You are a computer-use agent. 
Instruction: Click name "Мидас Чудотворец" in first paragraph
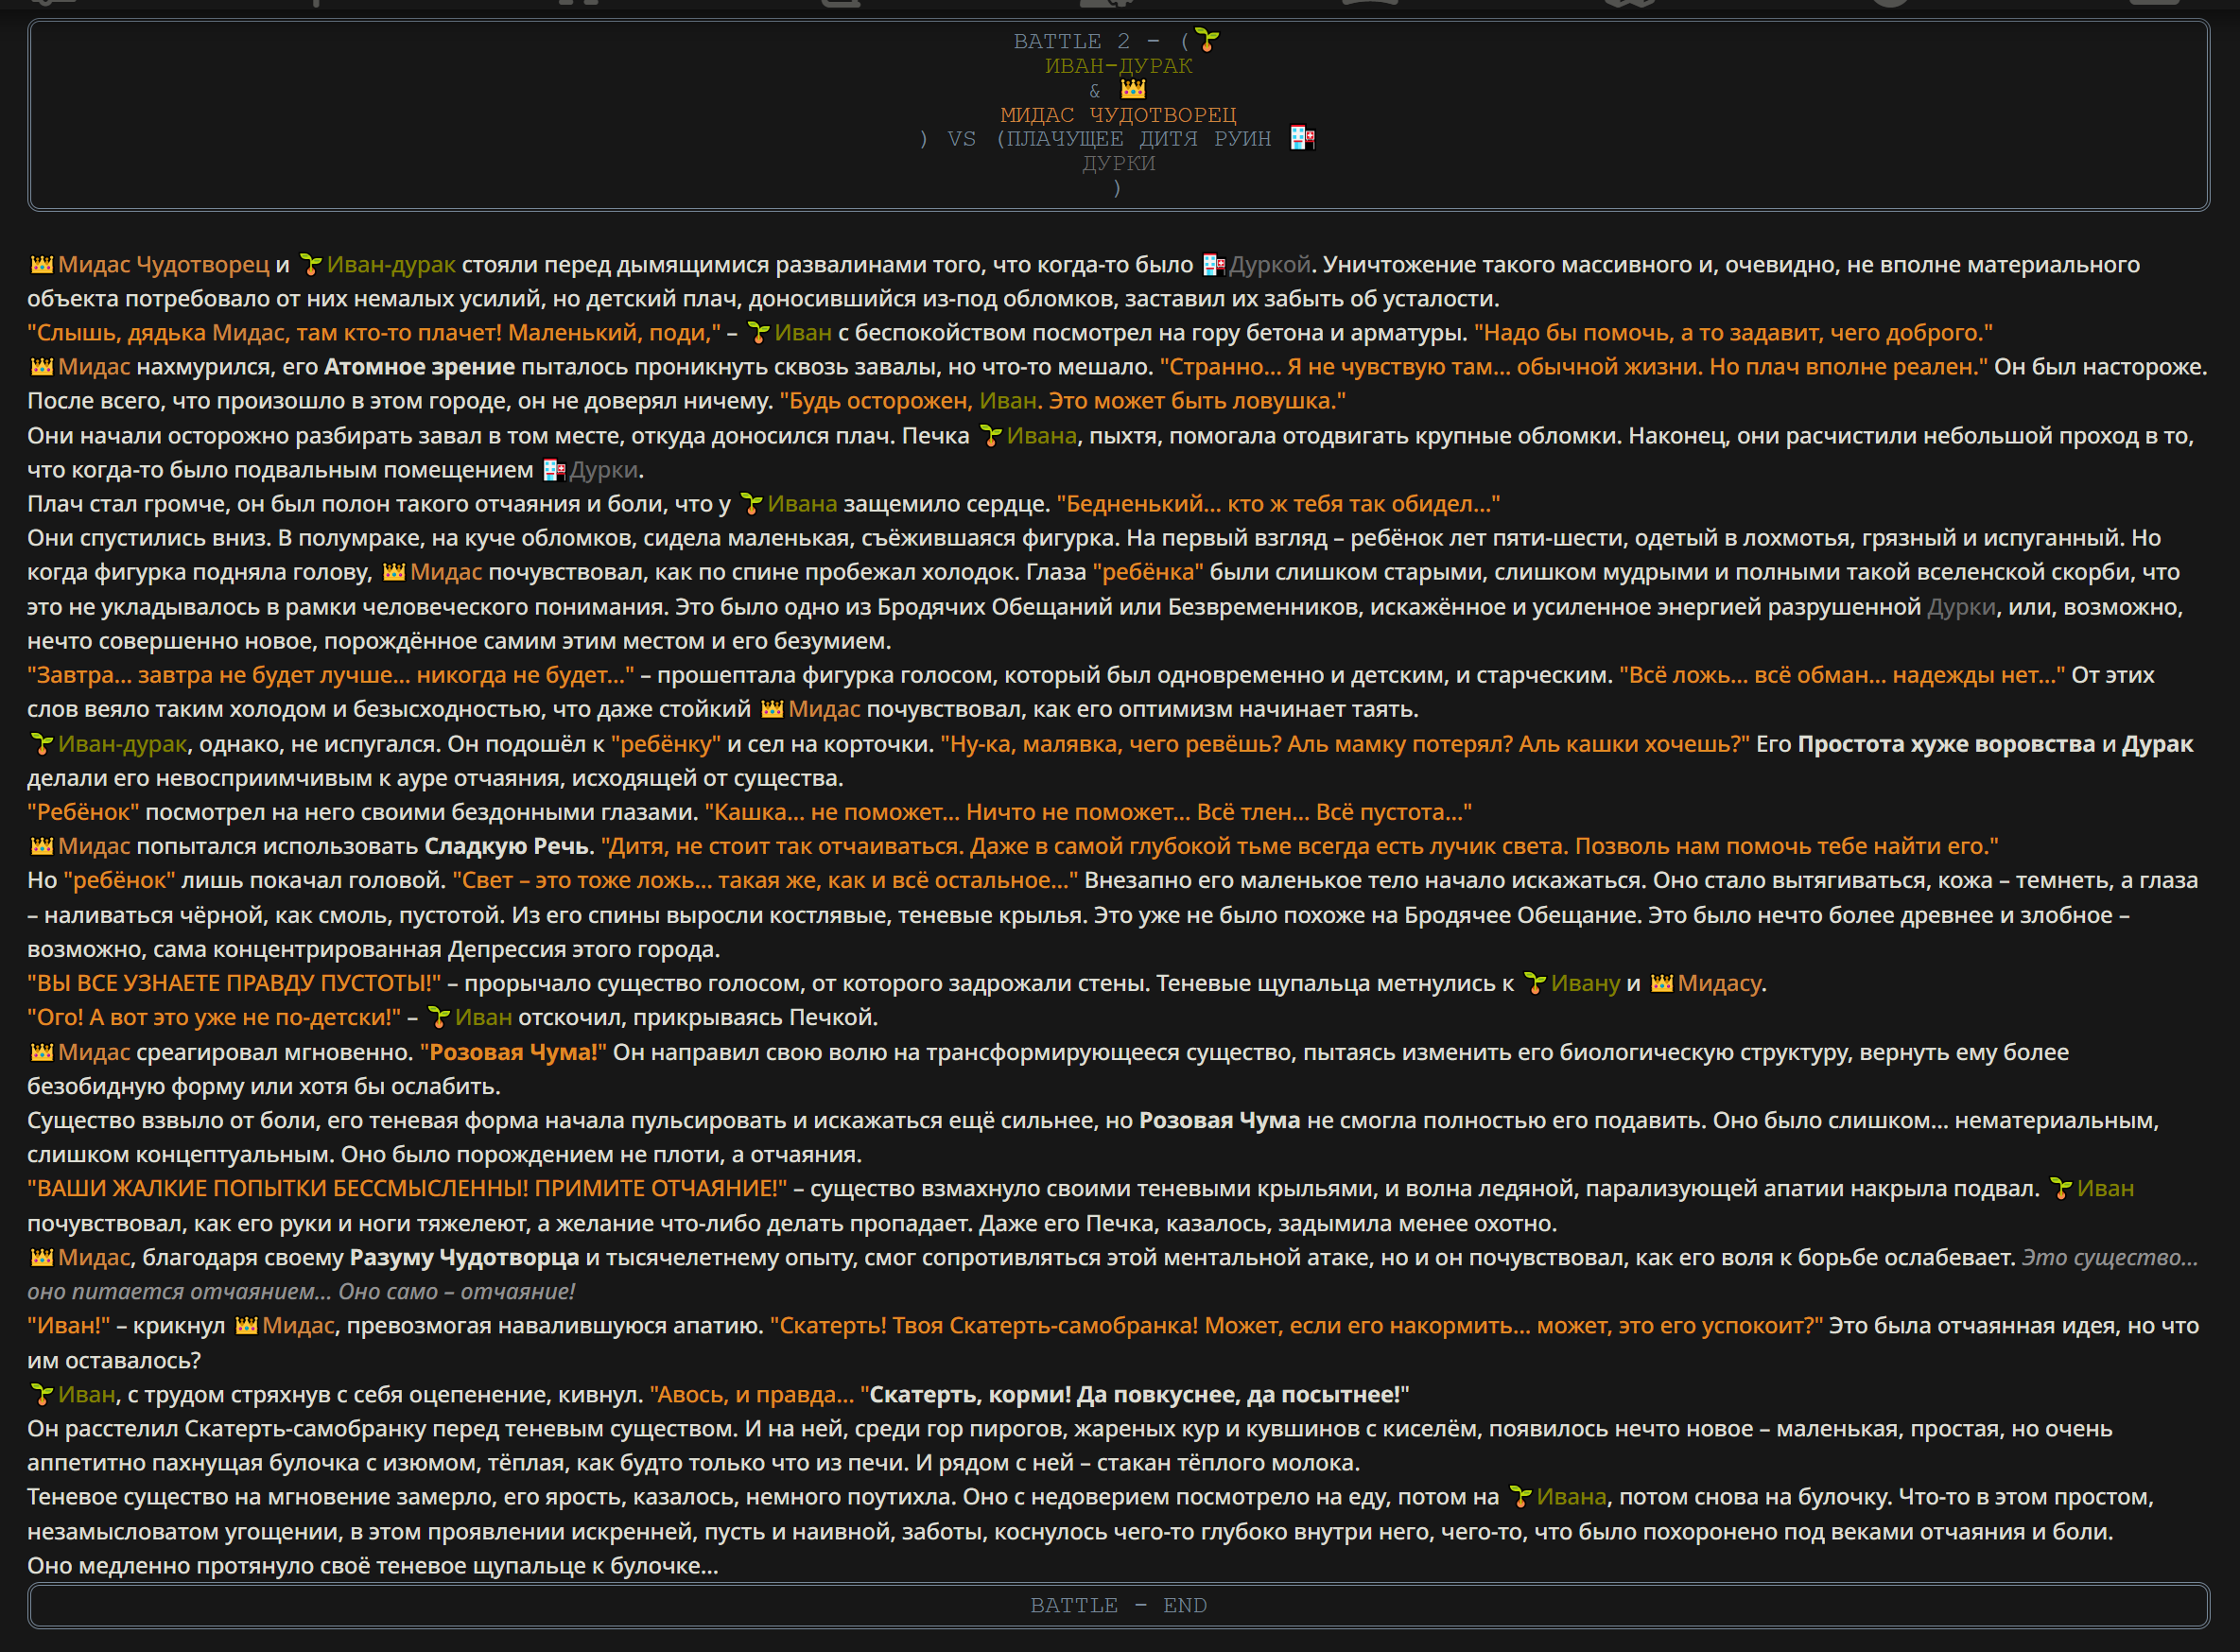click(163, 264)
